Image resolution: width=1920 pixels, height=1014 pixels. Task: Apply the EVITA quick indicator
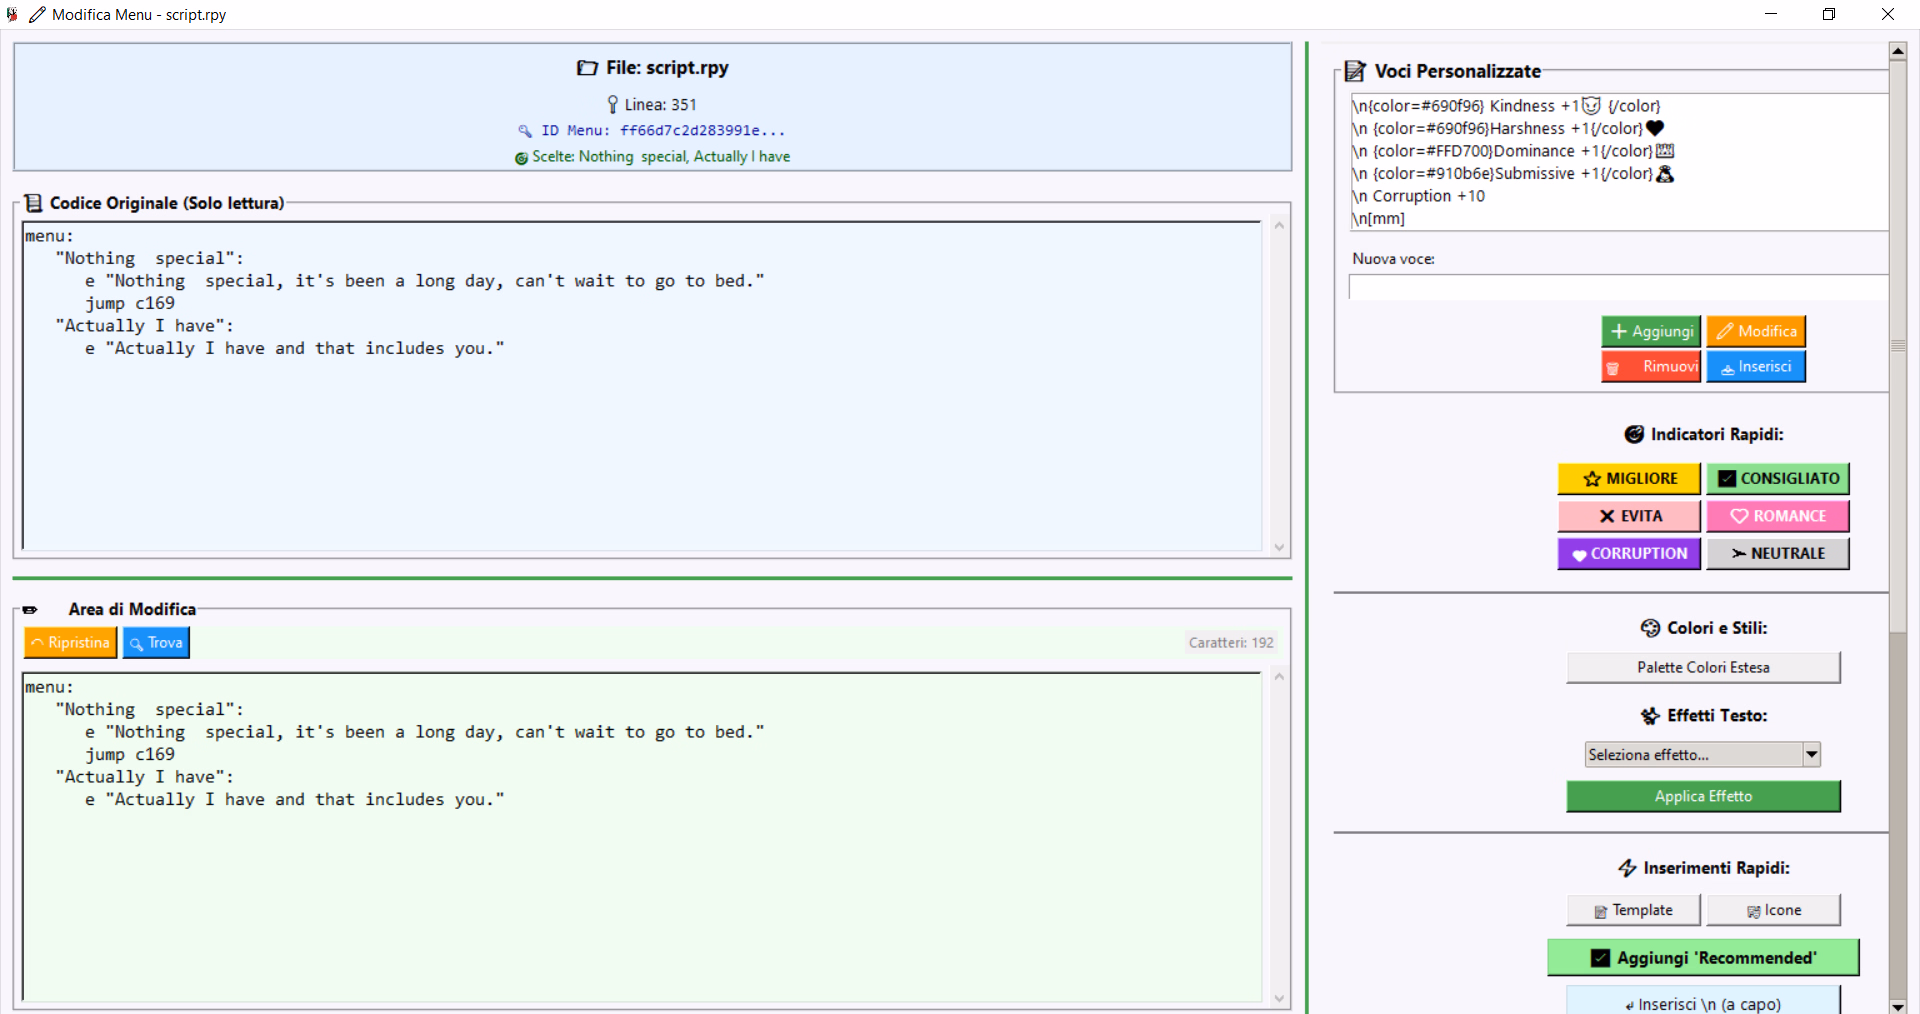pyautogui.click(x=1629, y=516)
